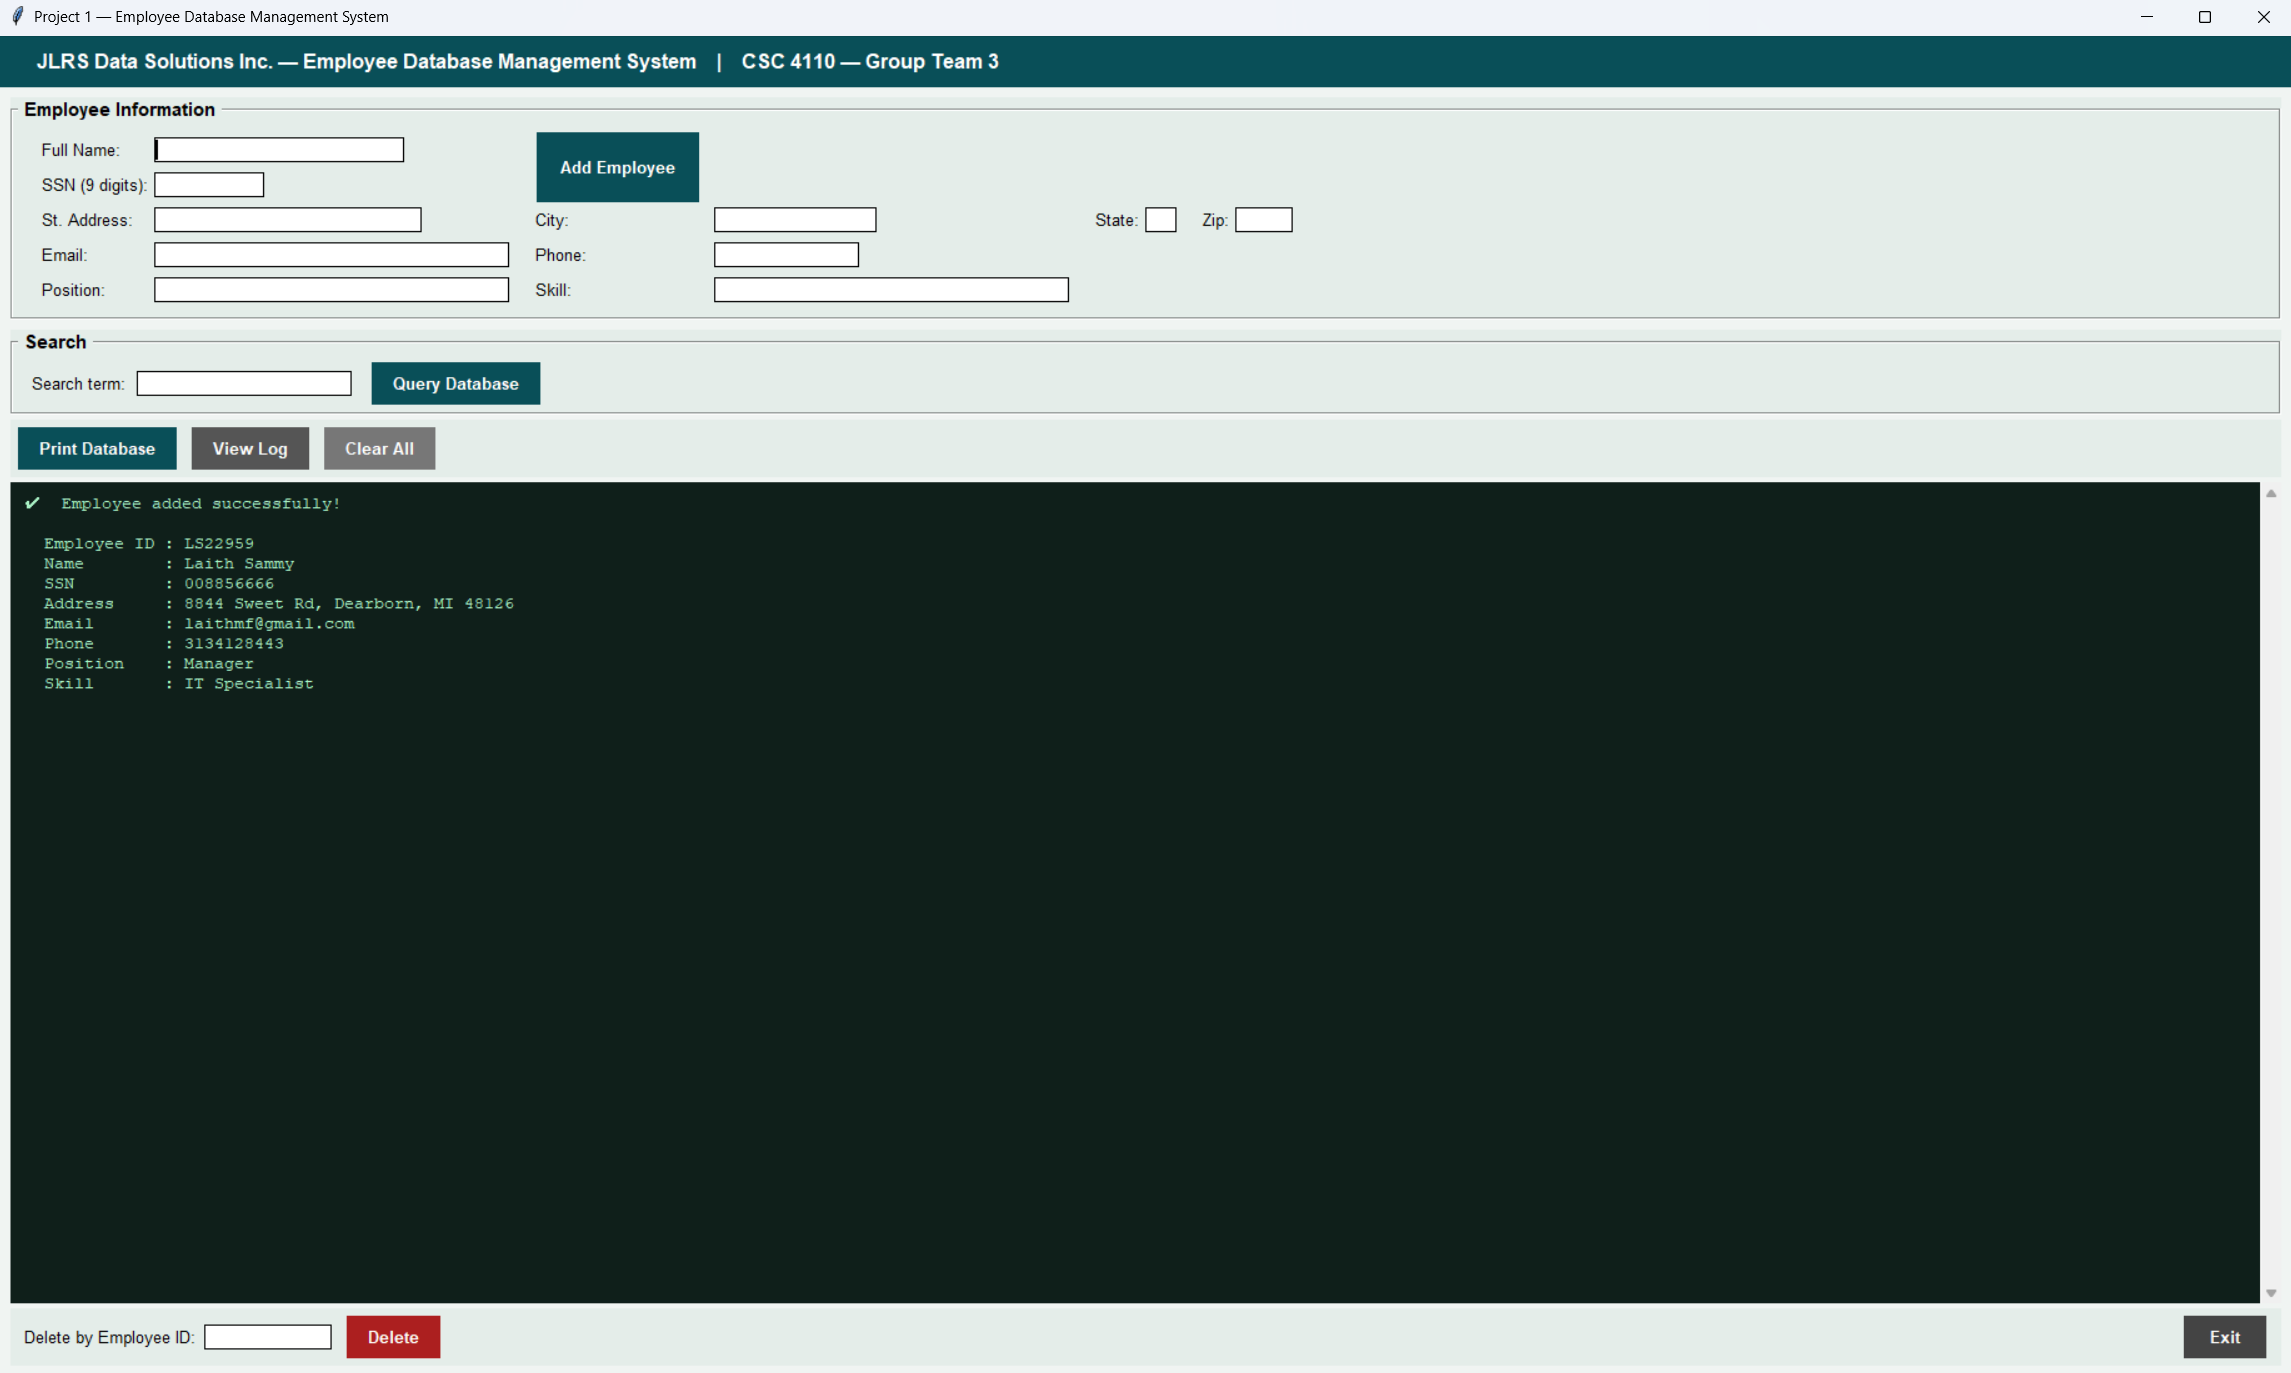Click the View Log button
Image resolution: width=2291 pixels, height=1373 pixels.
coord(249,448)
